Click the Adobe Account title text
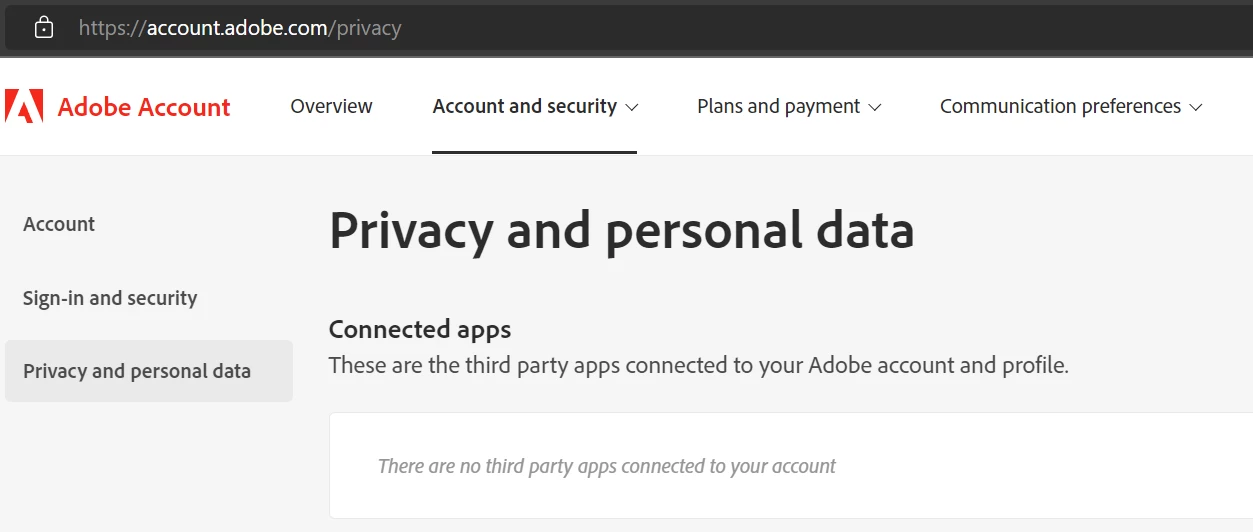The image size is (1253, 532). tap(144, 107)
